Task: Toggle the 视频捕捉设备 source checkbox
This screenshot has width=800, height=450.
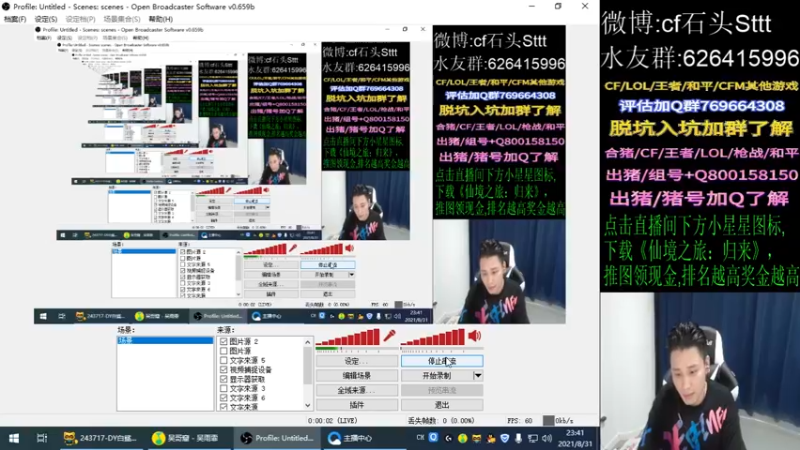Action: [x=223, y=369]
